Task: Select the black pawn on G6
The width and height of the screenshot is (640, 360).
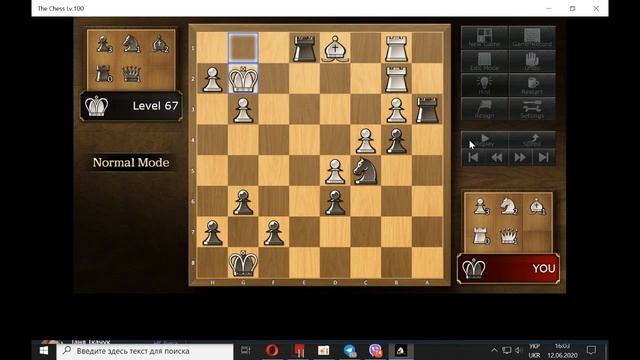Action: click(243, 201)
